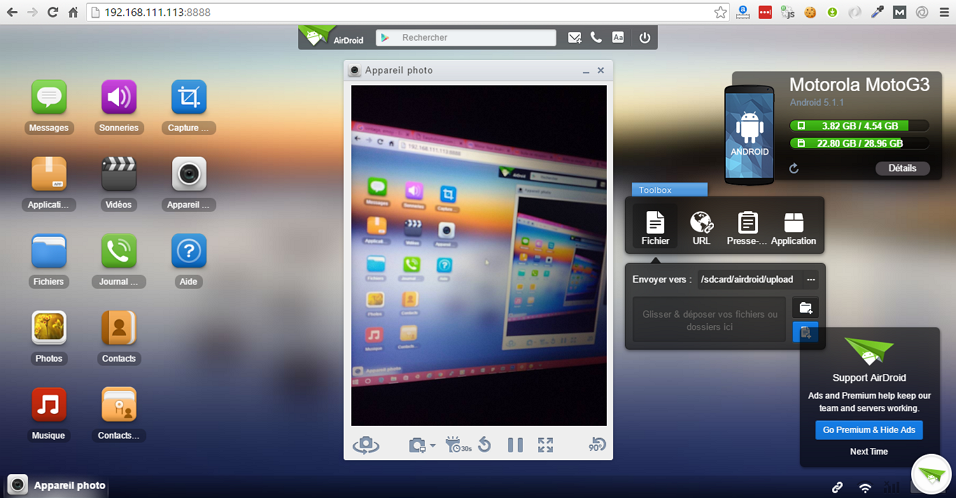Select the Presse-papiers tab in Toolbox
Screen dimensions: 956x498
point(747,228)
